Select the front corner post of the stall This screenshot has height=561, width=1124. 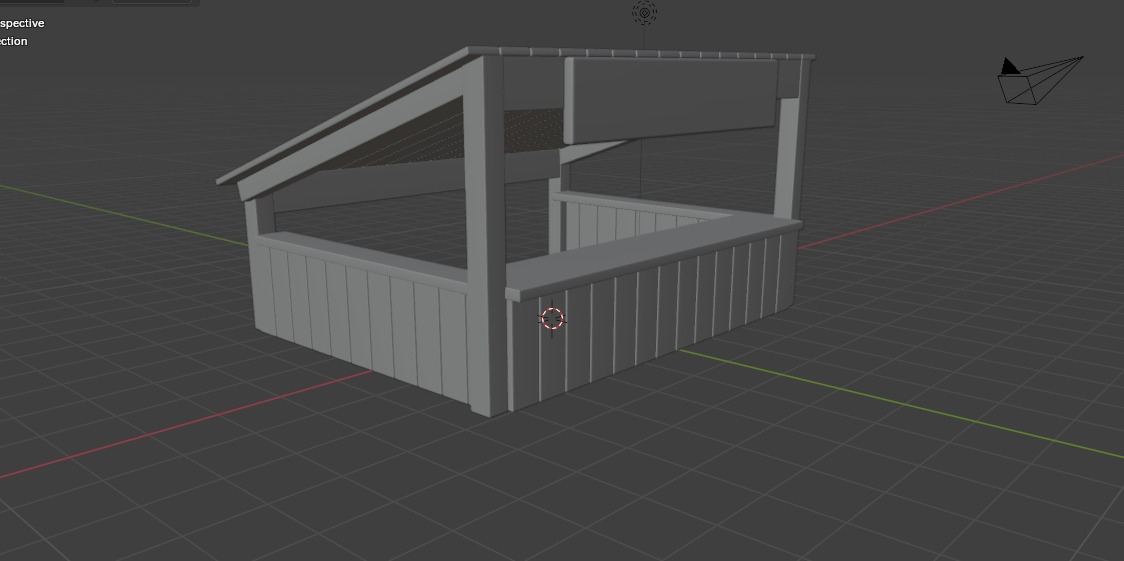coord(487,236)
